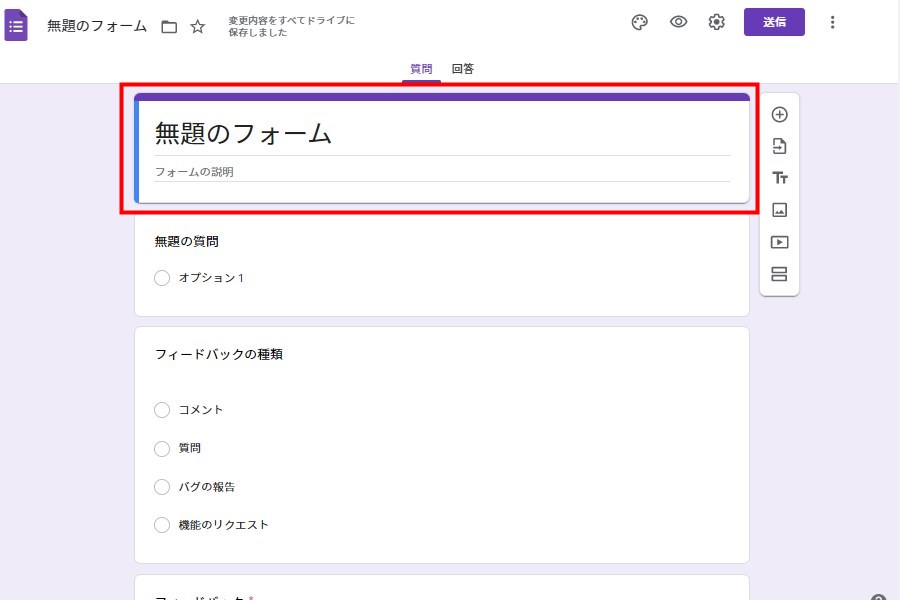Click the add video icon

[780, 242]
